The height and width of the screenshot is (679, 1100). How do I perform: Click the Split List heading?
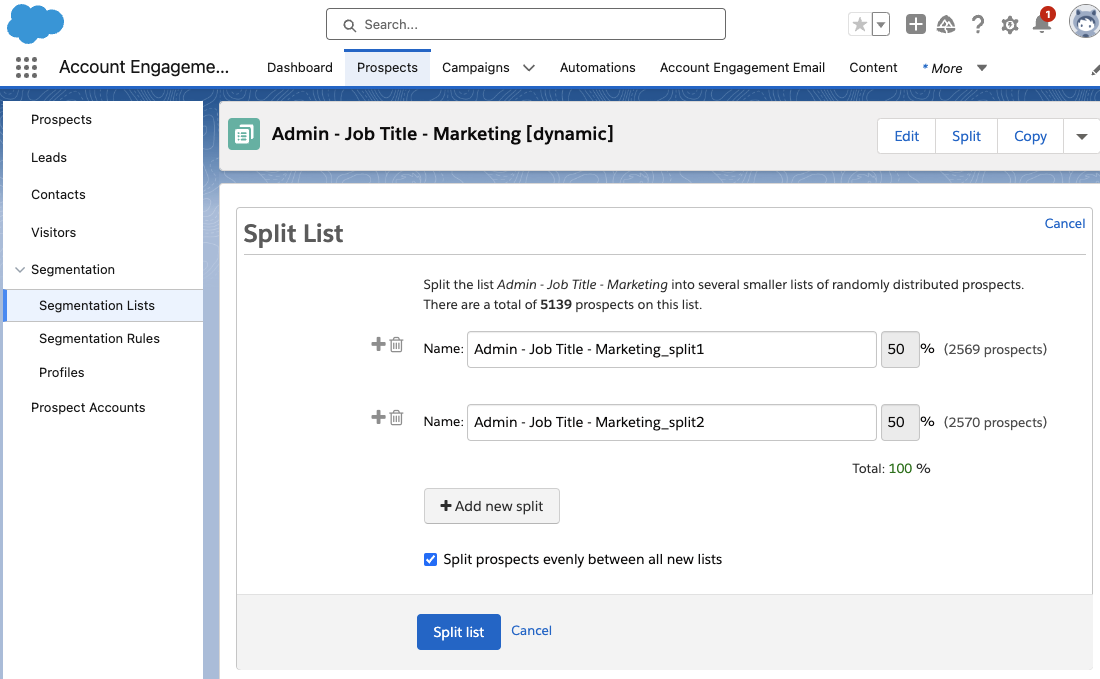click(293, 234)
